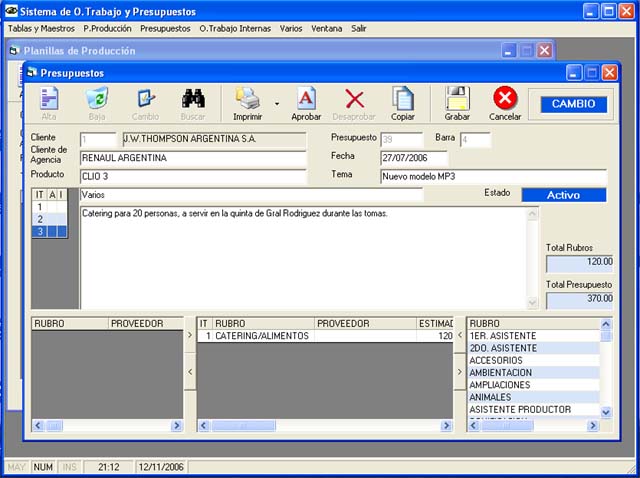
Task: Click the blue CAMBIO button
Action: coord(573,104)
